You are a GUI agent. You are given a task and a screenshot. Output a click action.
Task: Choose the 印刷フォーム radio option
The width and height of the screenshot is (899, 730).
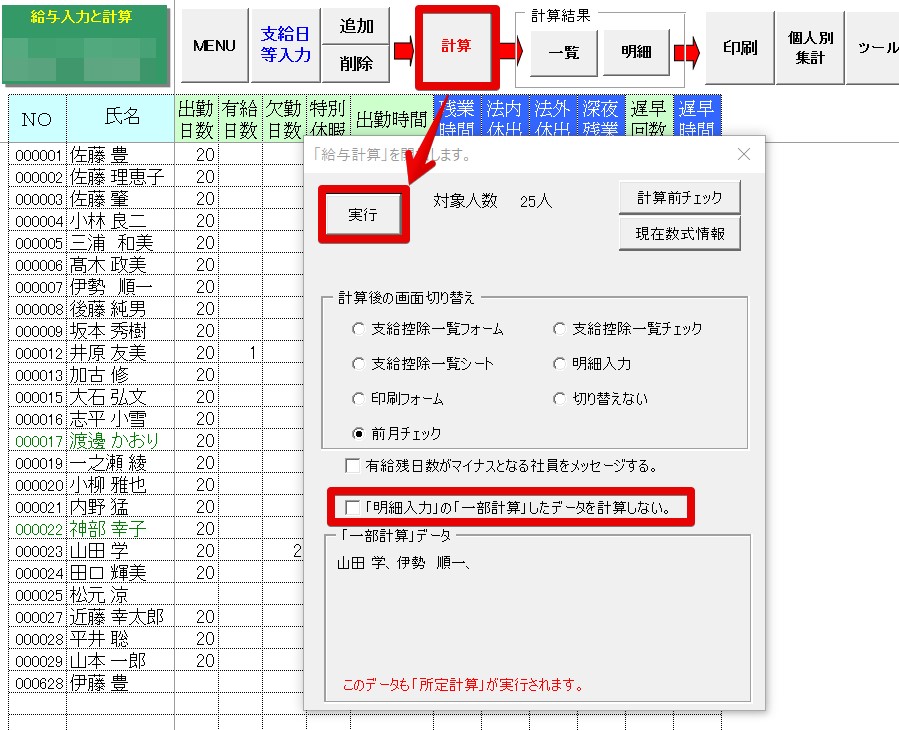click(358, 399)
